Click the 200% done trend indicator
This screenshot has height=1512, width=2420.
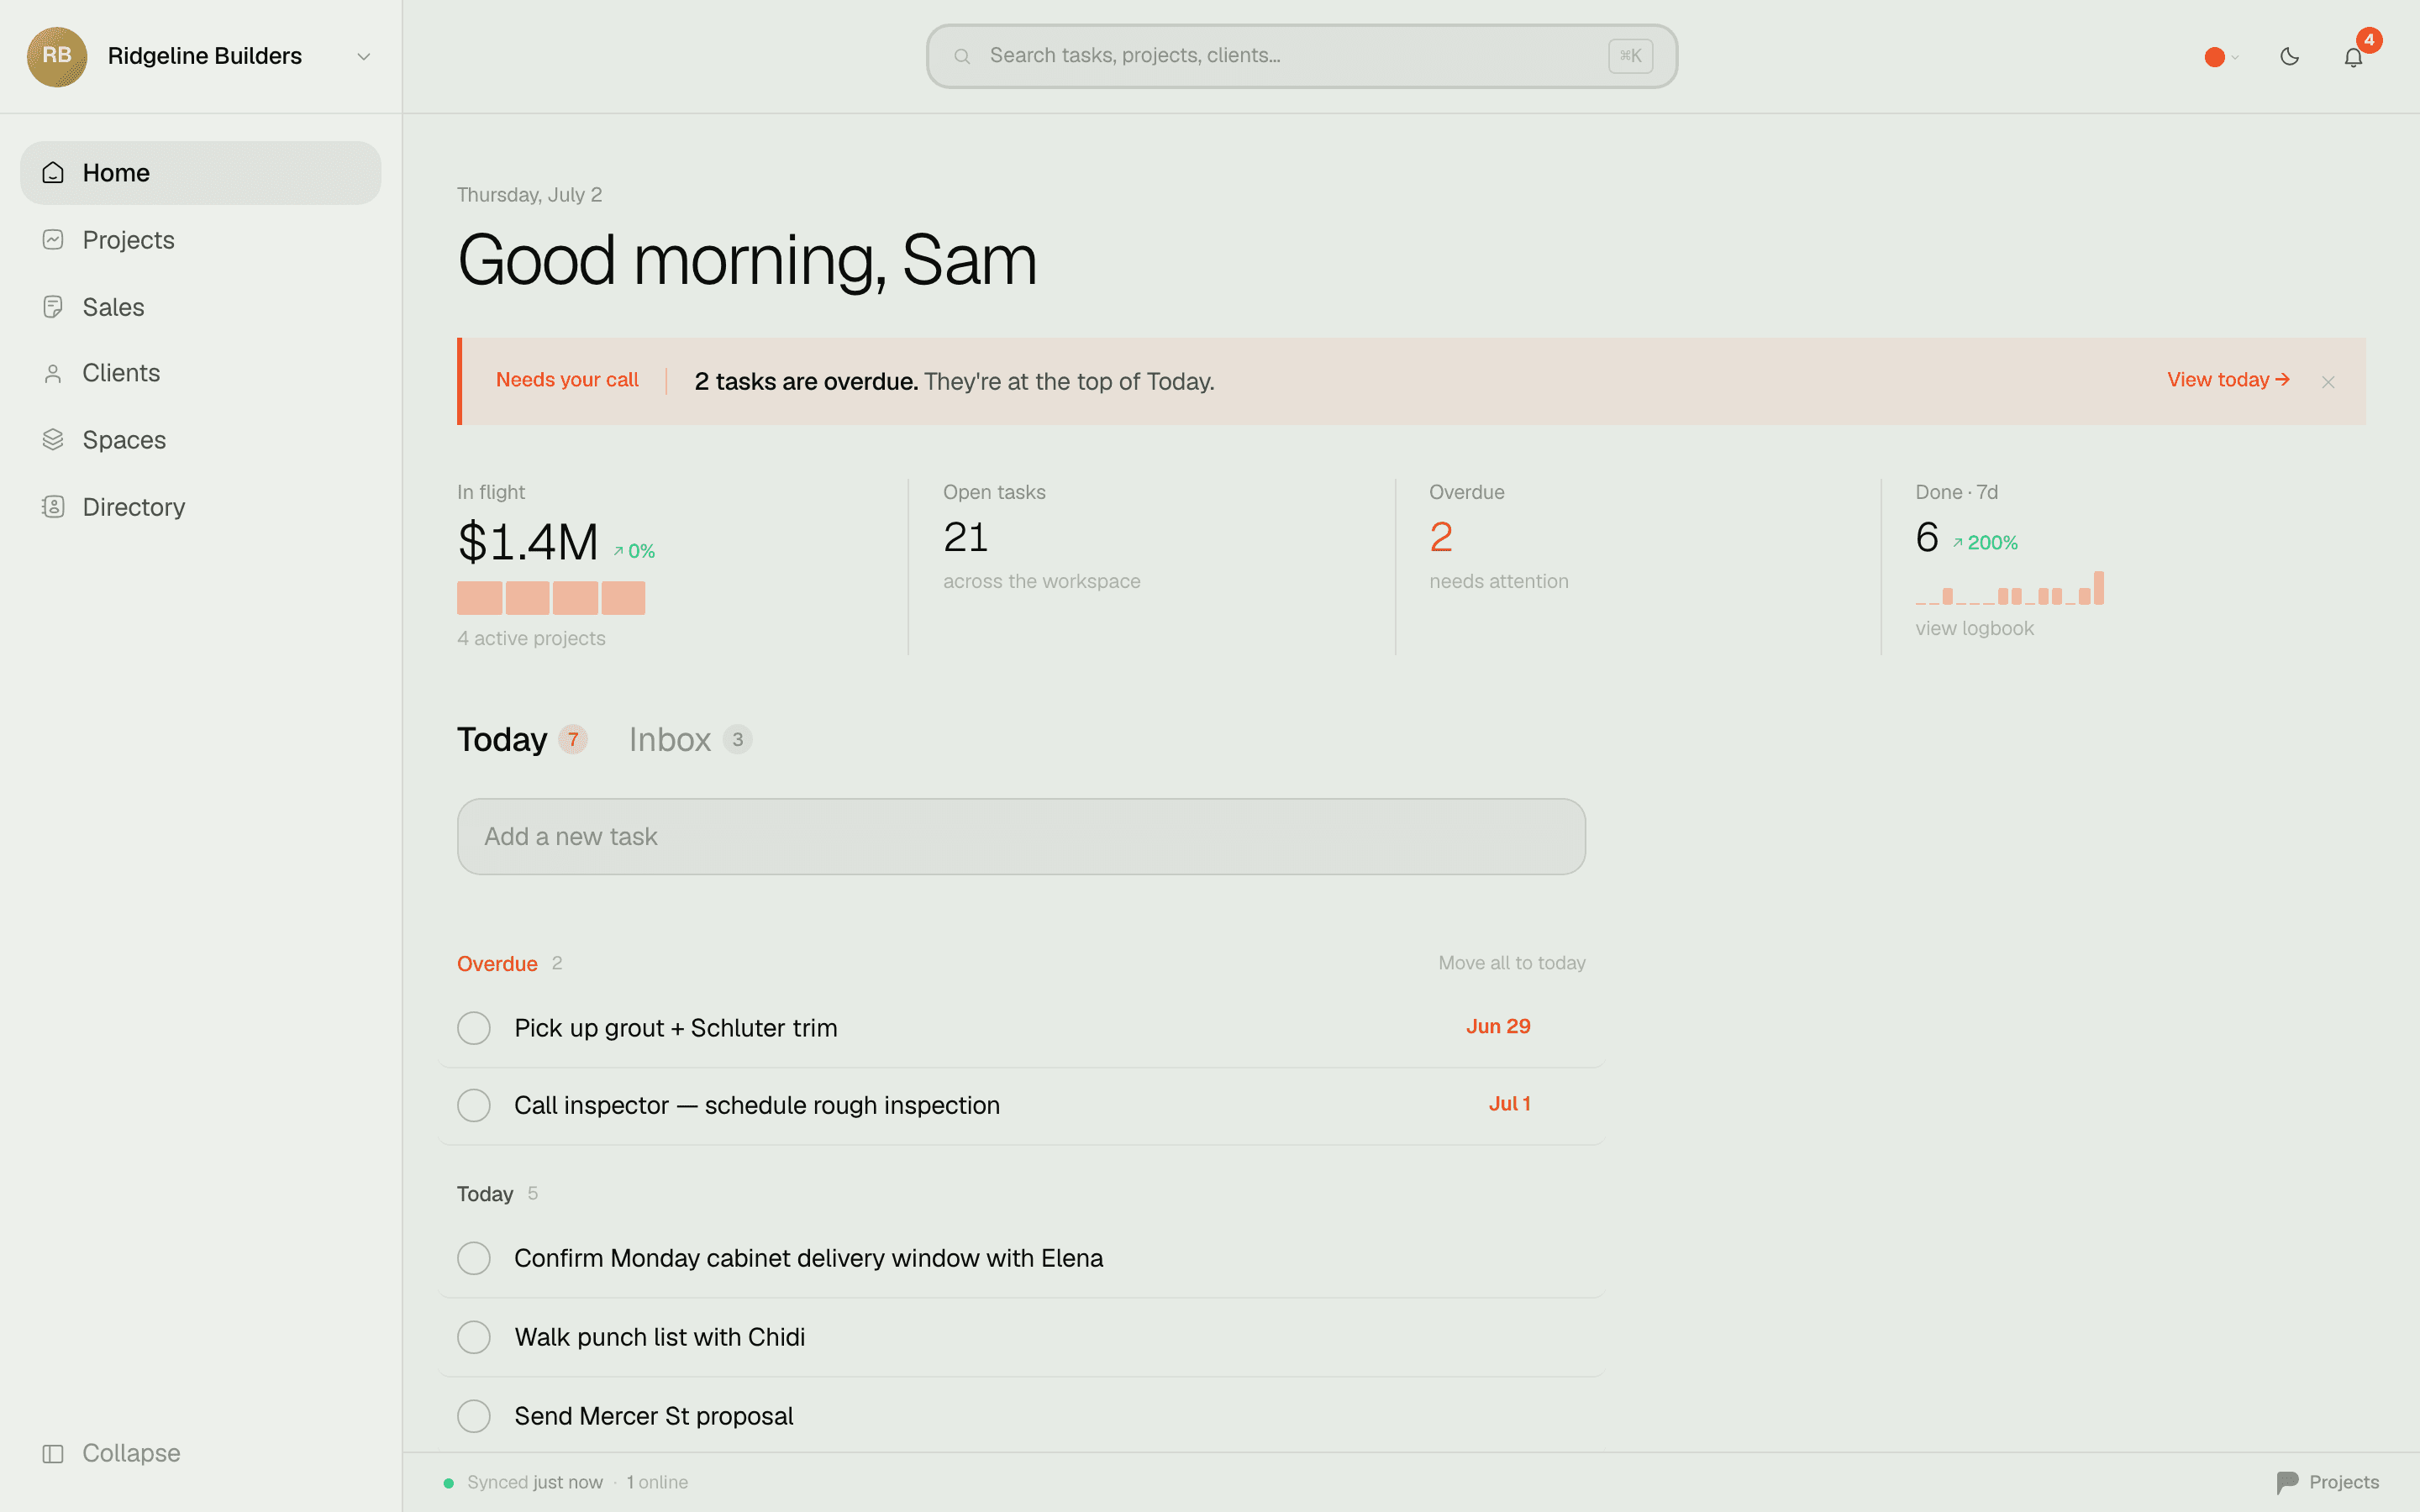coord(1985,543)
